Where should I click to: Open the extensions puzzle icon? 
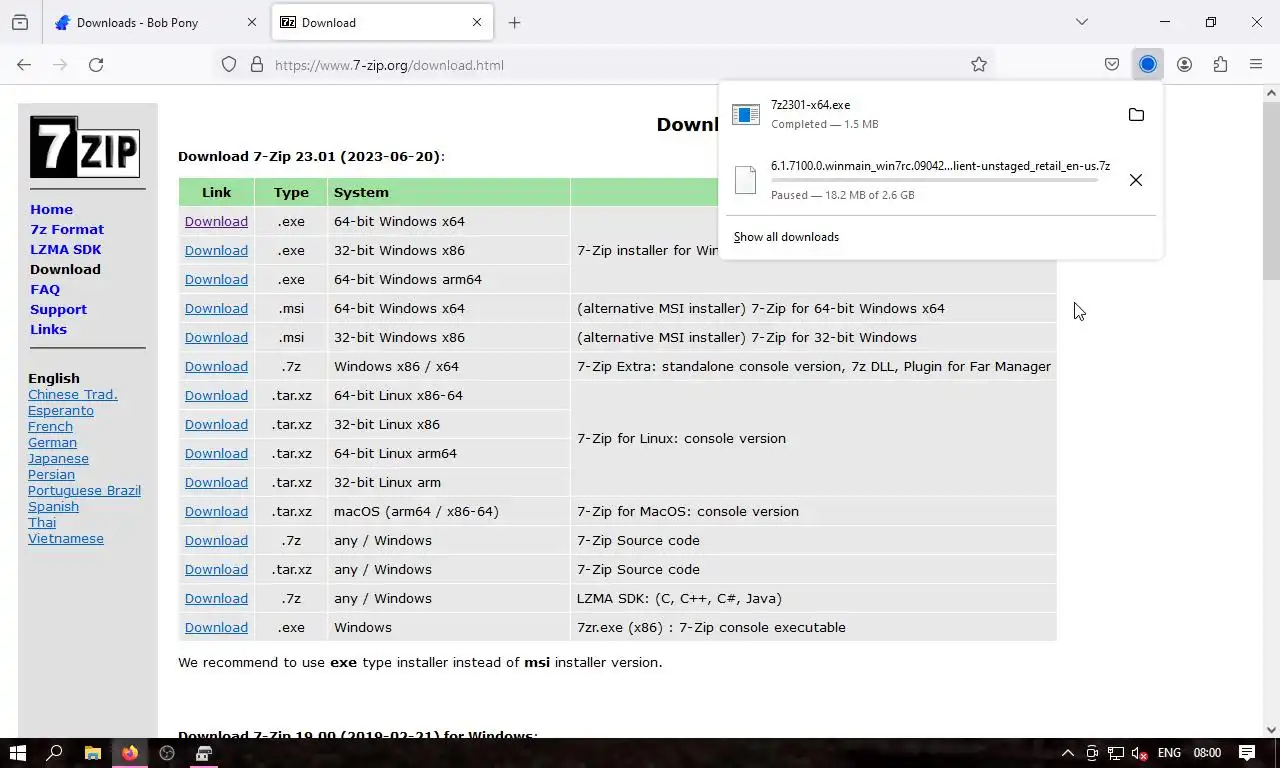pos(1220,65)
